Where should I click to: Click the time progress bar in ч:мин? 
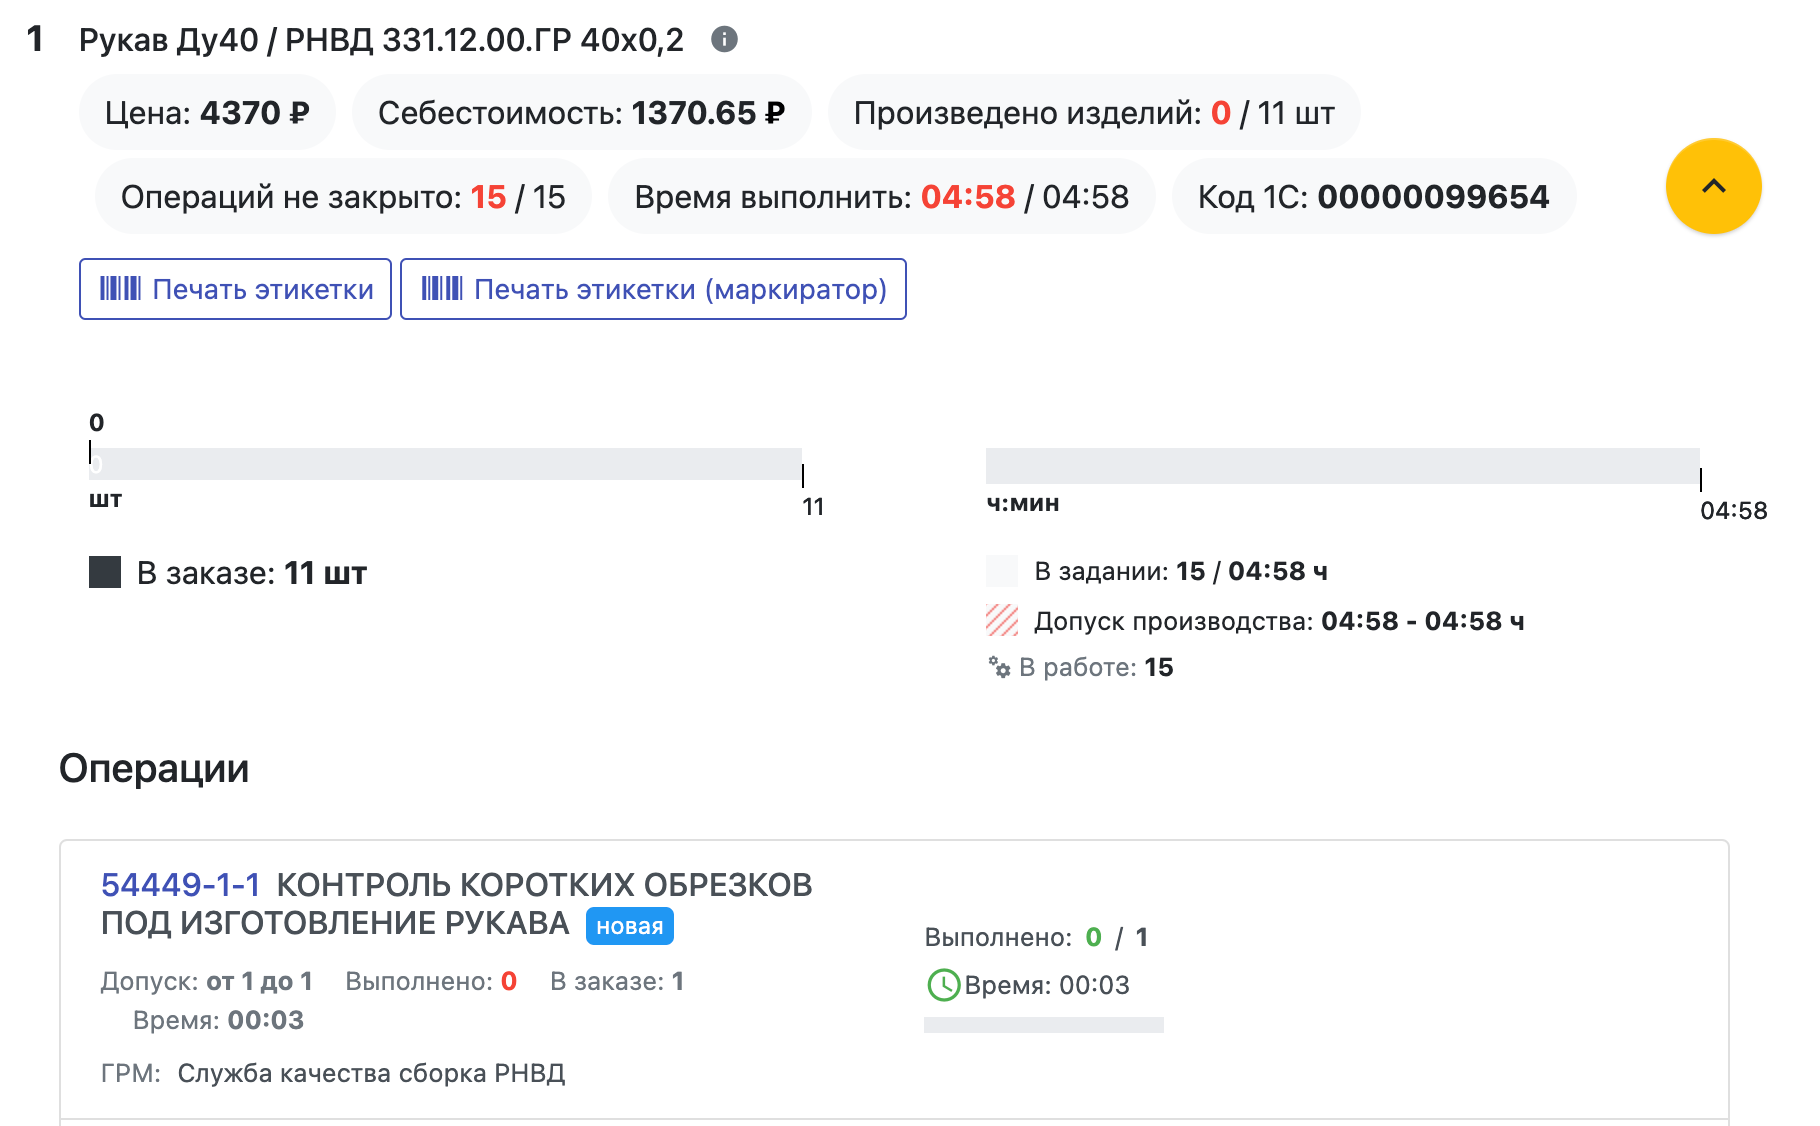pyautogui.click(x=1342, y=466)
